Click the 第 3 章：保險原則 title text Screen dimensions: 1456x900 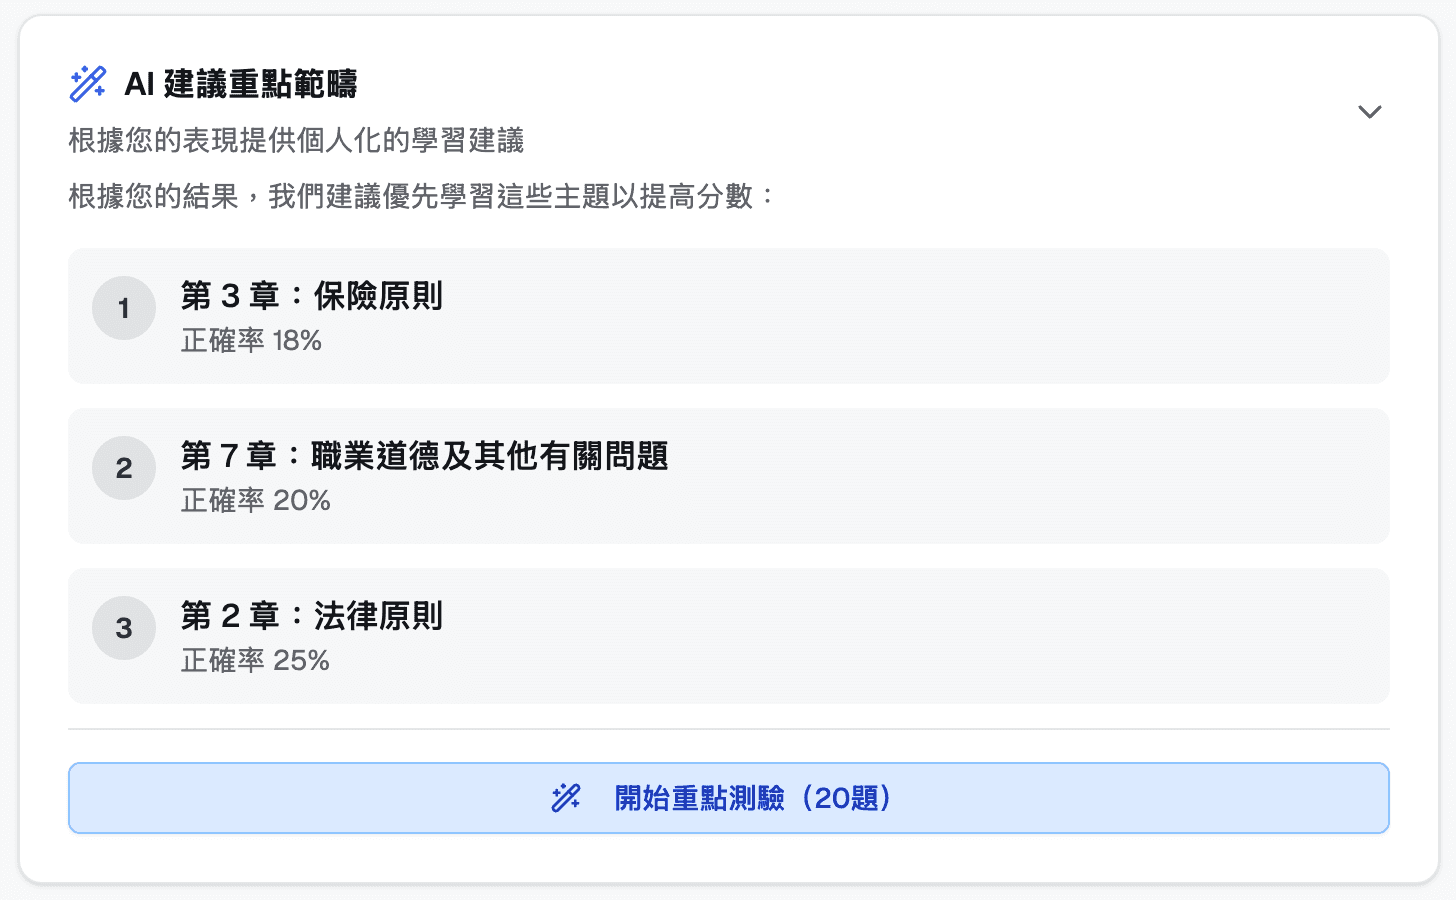click(x=313, y=296)
